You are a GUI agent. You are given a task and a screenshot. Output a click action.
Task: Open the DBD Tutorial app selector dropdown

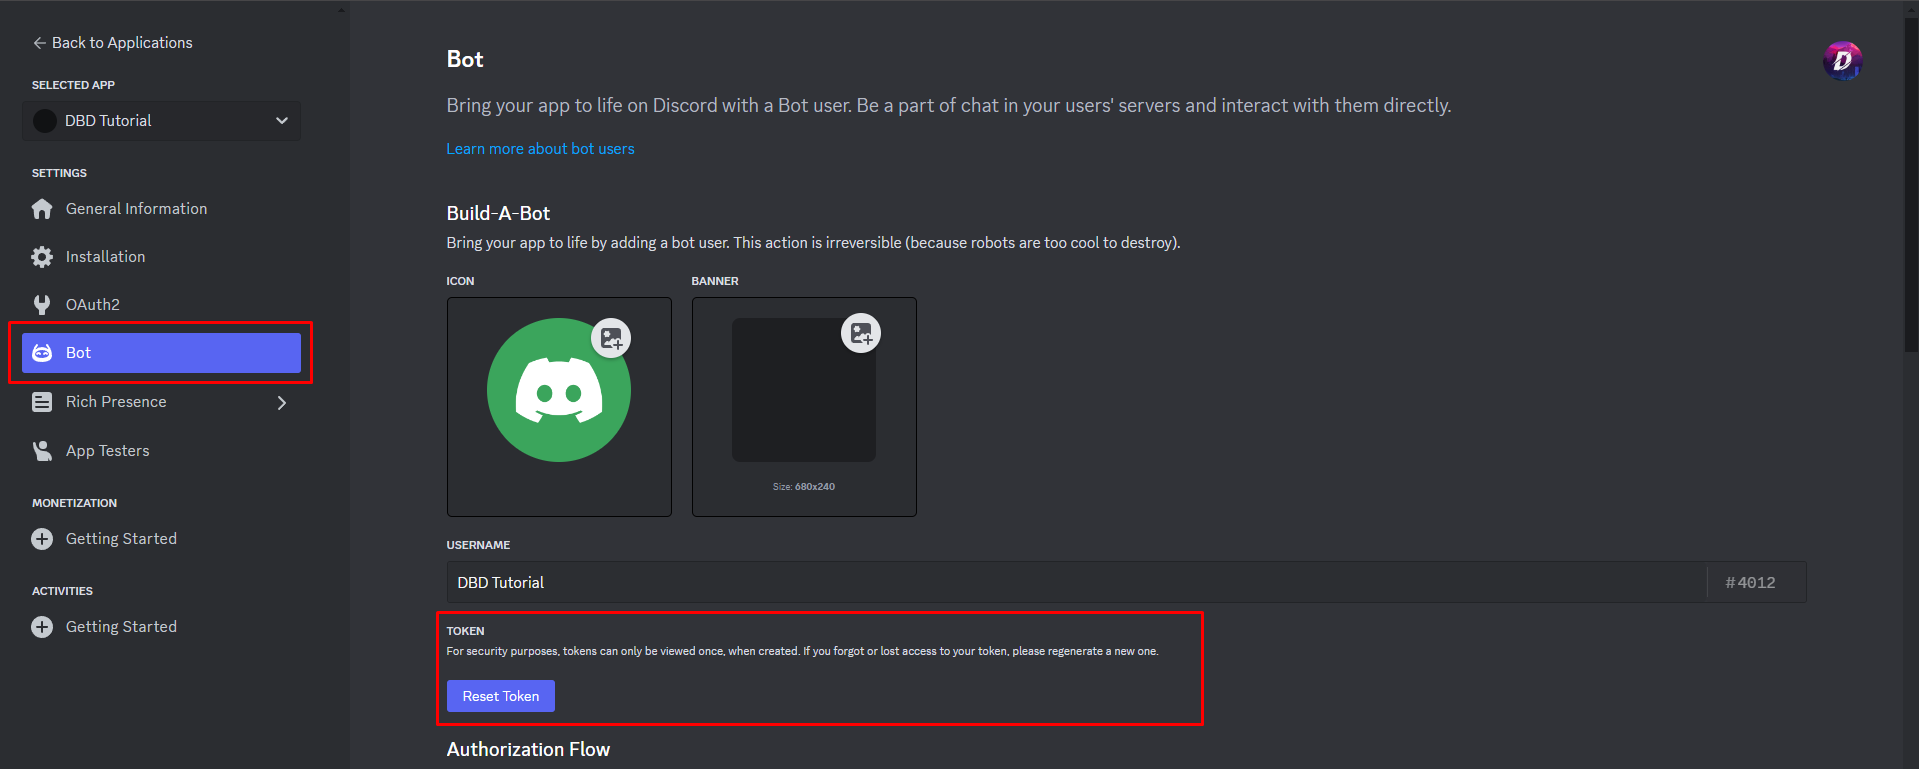point(161,121)
